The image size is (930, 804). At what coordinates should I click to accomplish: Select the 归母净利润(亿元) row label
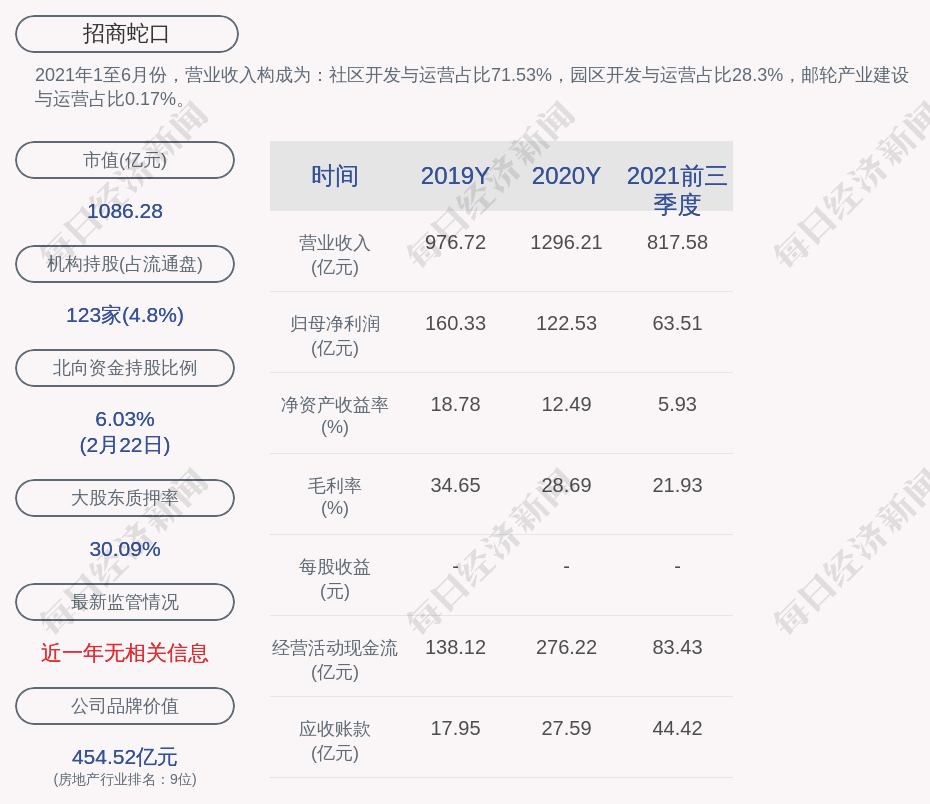point(335,336)
